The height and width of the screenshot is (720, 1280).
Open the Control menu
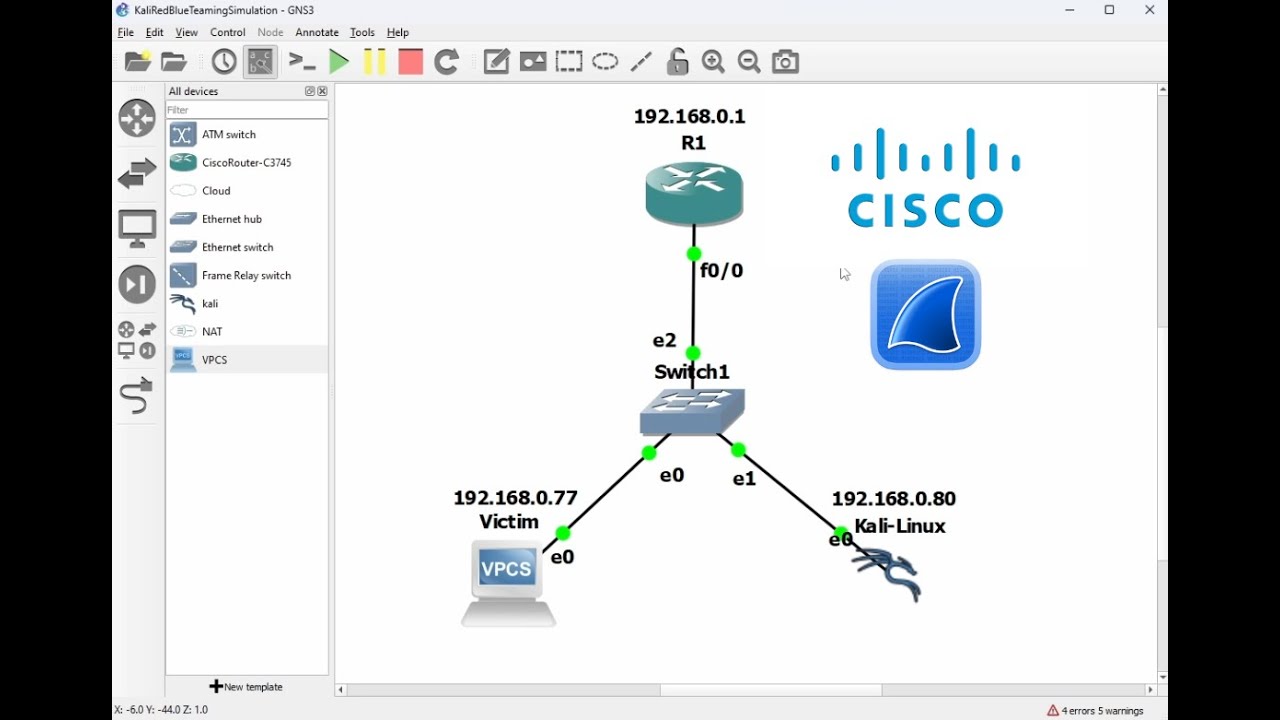(227, 32)
